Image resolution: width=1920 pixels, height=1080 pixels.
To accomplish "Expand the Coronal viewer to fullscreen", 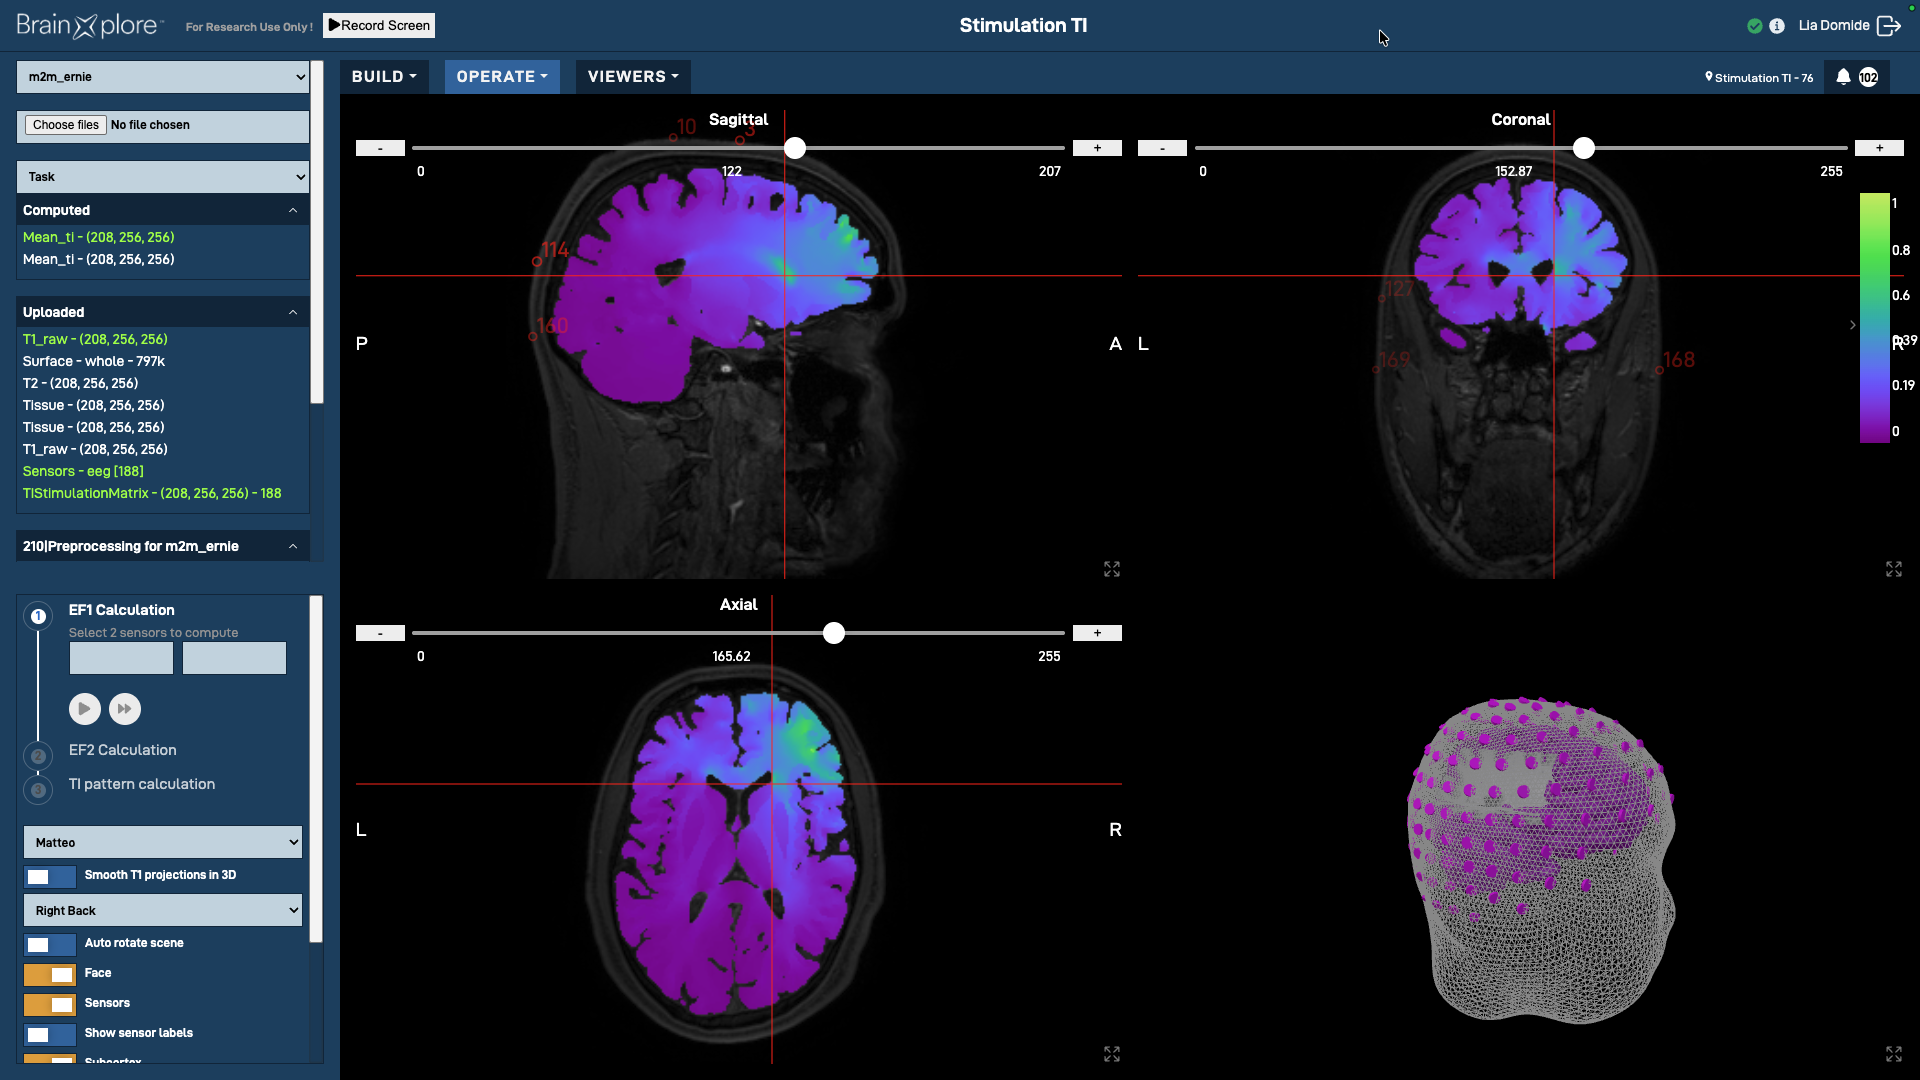I will [1894, 569].
